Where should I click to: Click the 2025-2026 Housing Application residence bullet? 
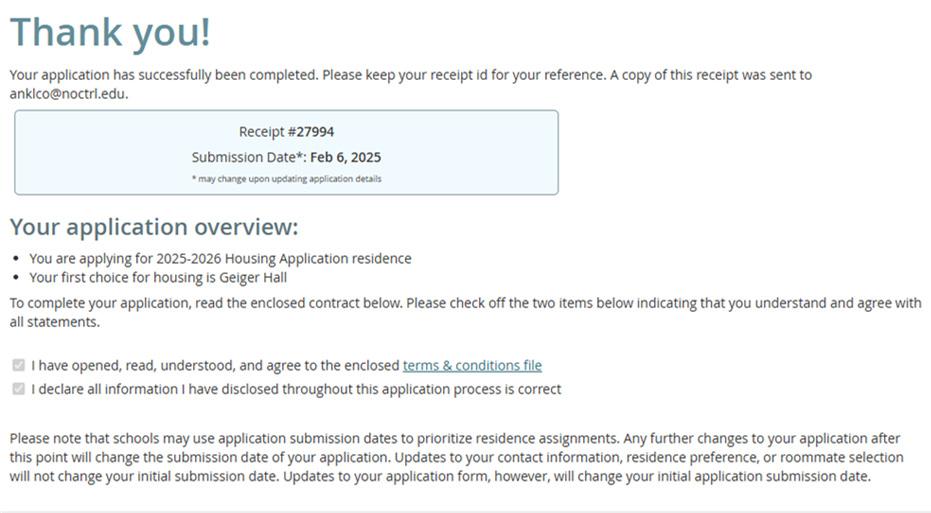[220, 258]
